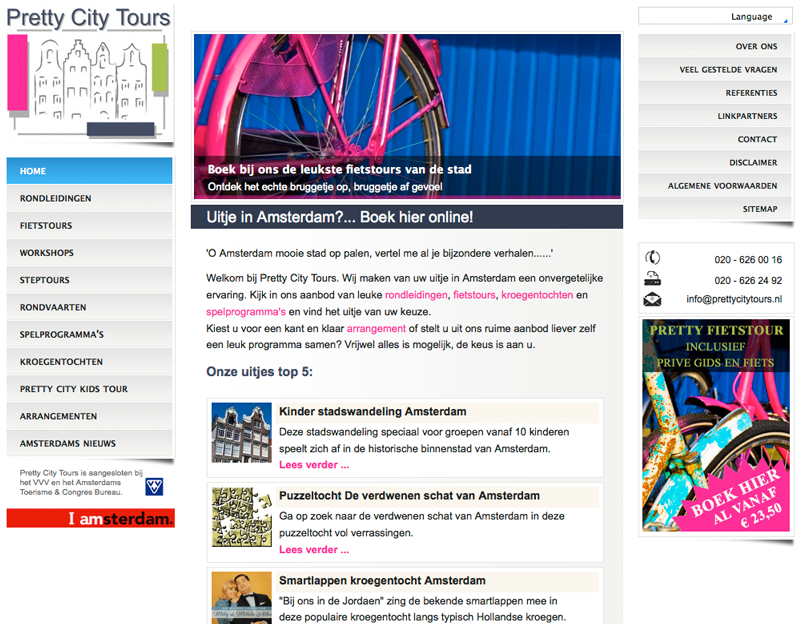
Task: Click the pink bicycle header banner
Action: pos(407,116)
